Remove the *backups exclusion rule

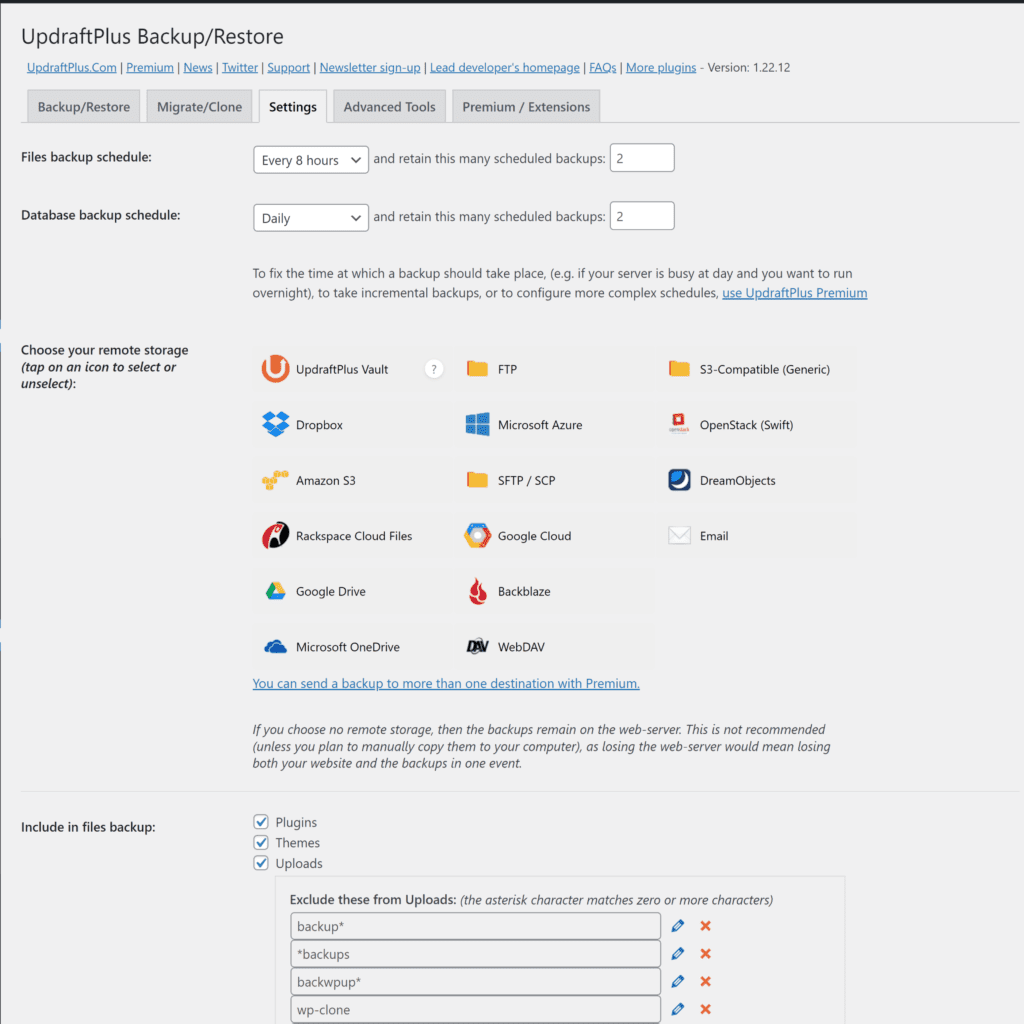[x=705, y=953]
